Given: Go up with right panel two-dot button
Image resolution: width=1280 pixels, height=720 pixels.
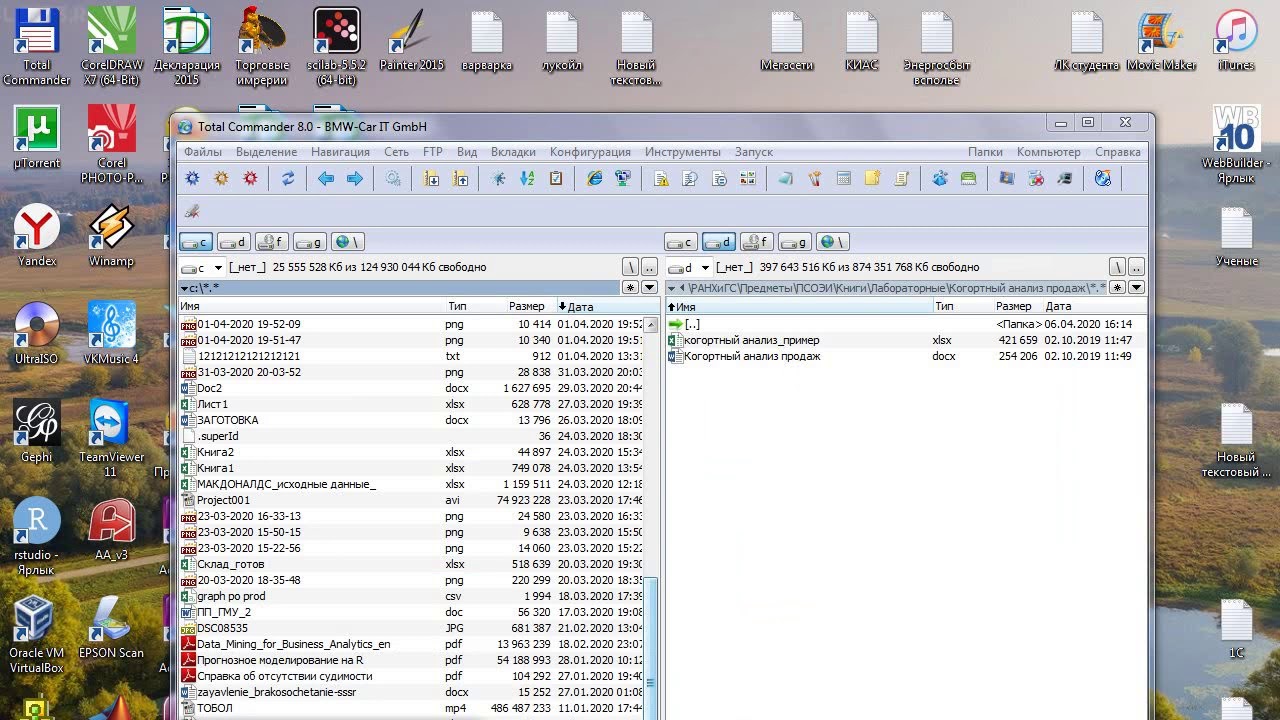Looking at the screenshot, I should 1136,268.
